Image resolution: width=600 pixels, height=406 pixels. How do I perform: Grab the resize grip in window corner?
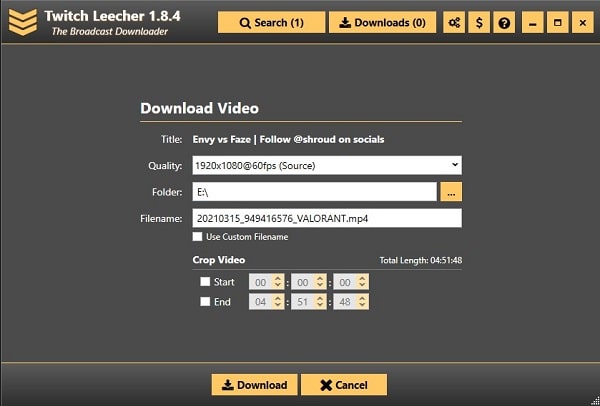click(595, 401)
